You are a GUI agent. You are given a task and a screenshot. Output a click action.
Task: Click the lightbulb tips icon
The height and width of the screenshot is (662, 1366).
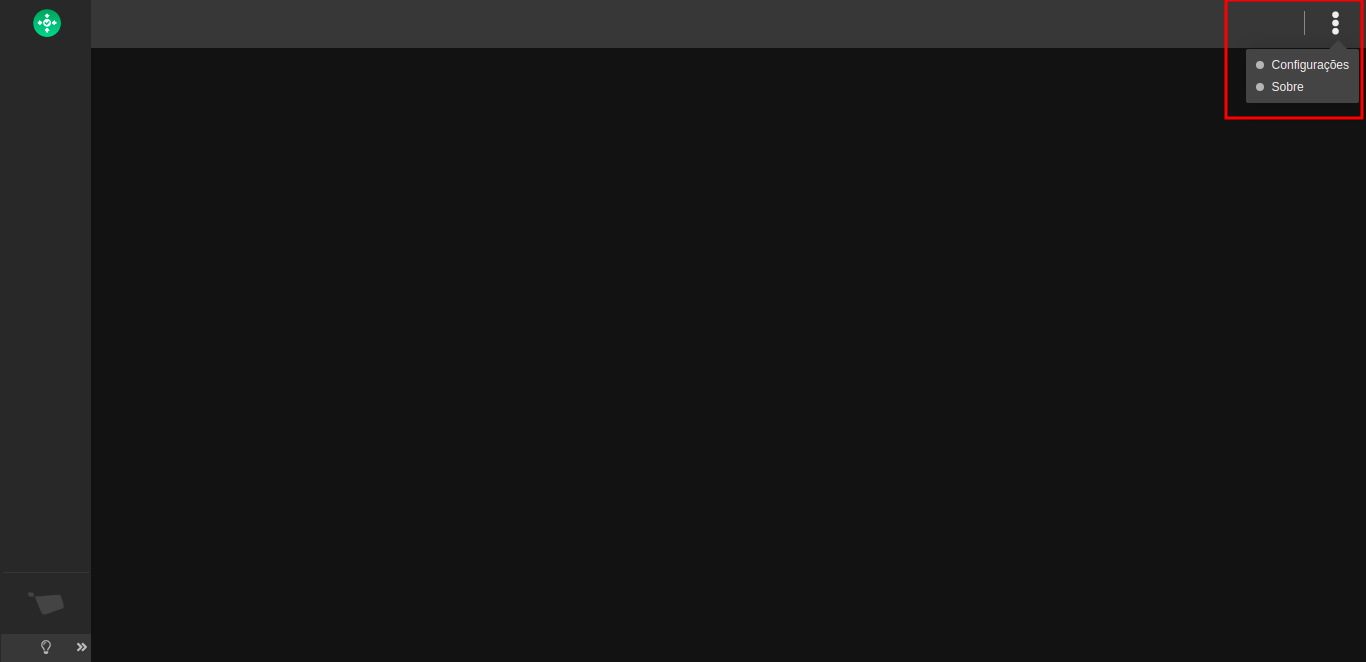coord(45,647)
